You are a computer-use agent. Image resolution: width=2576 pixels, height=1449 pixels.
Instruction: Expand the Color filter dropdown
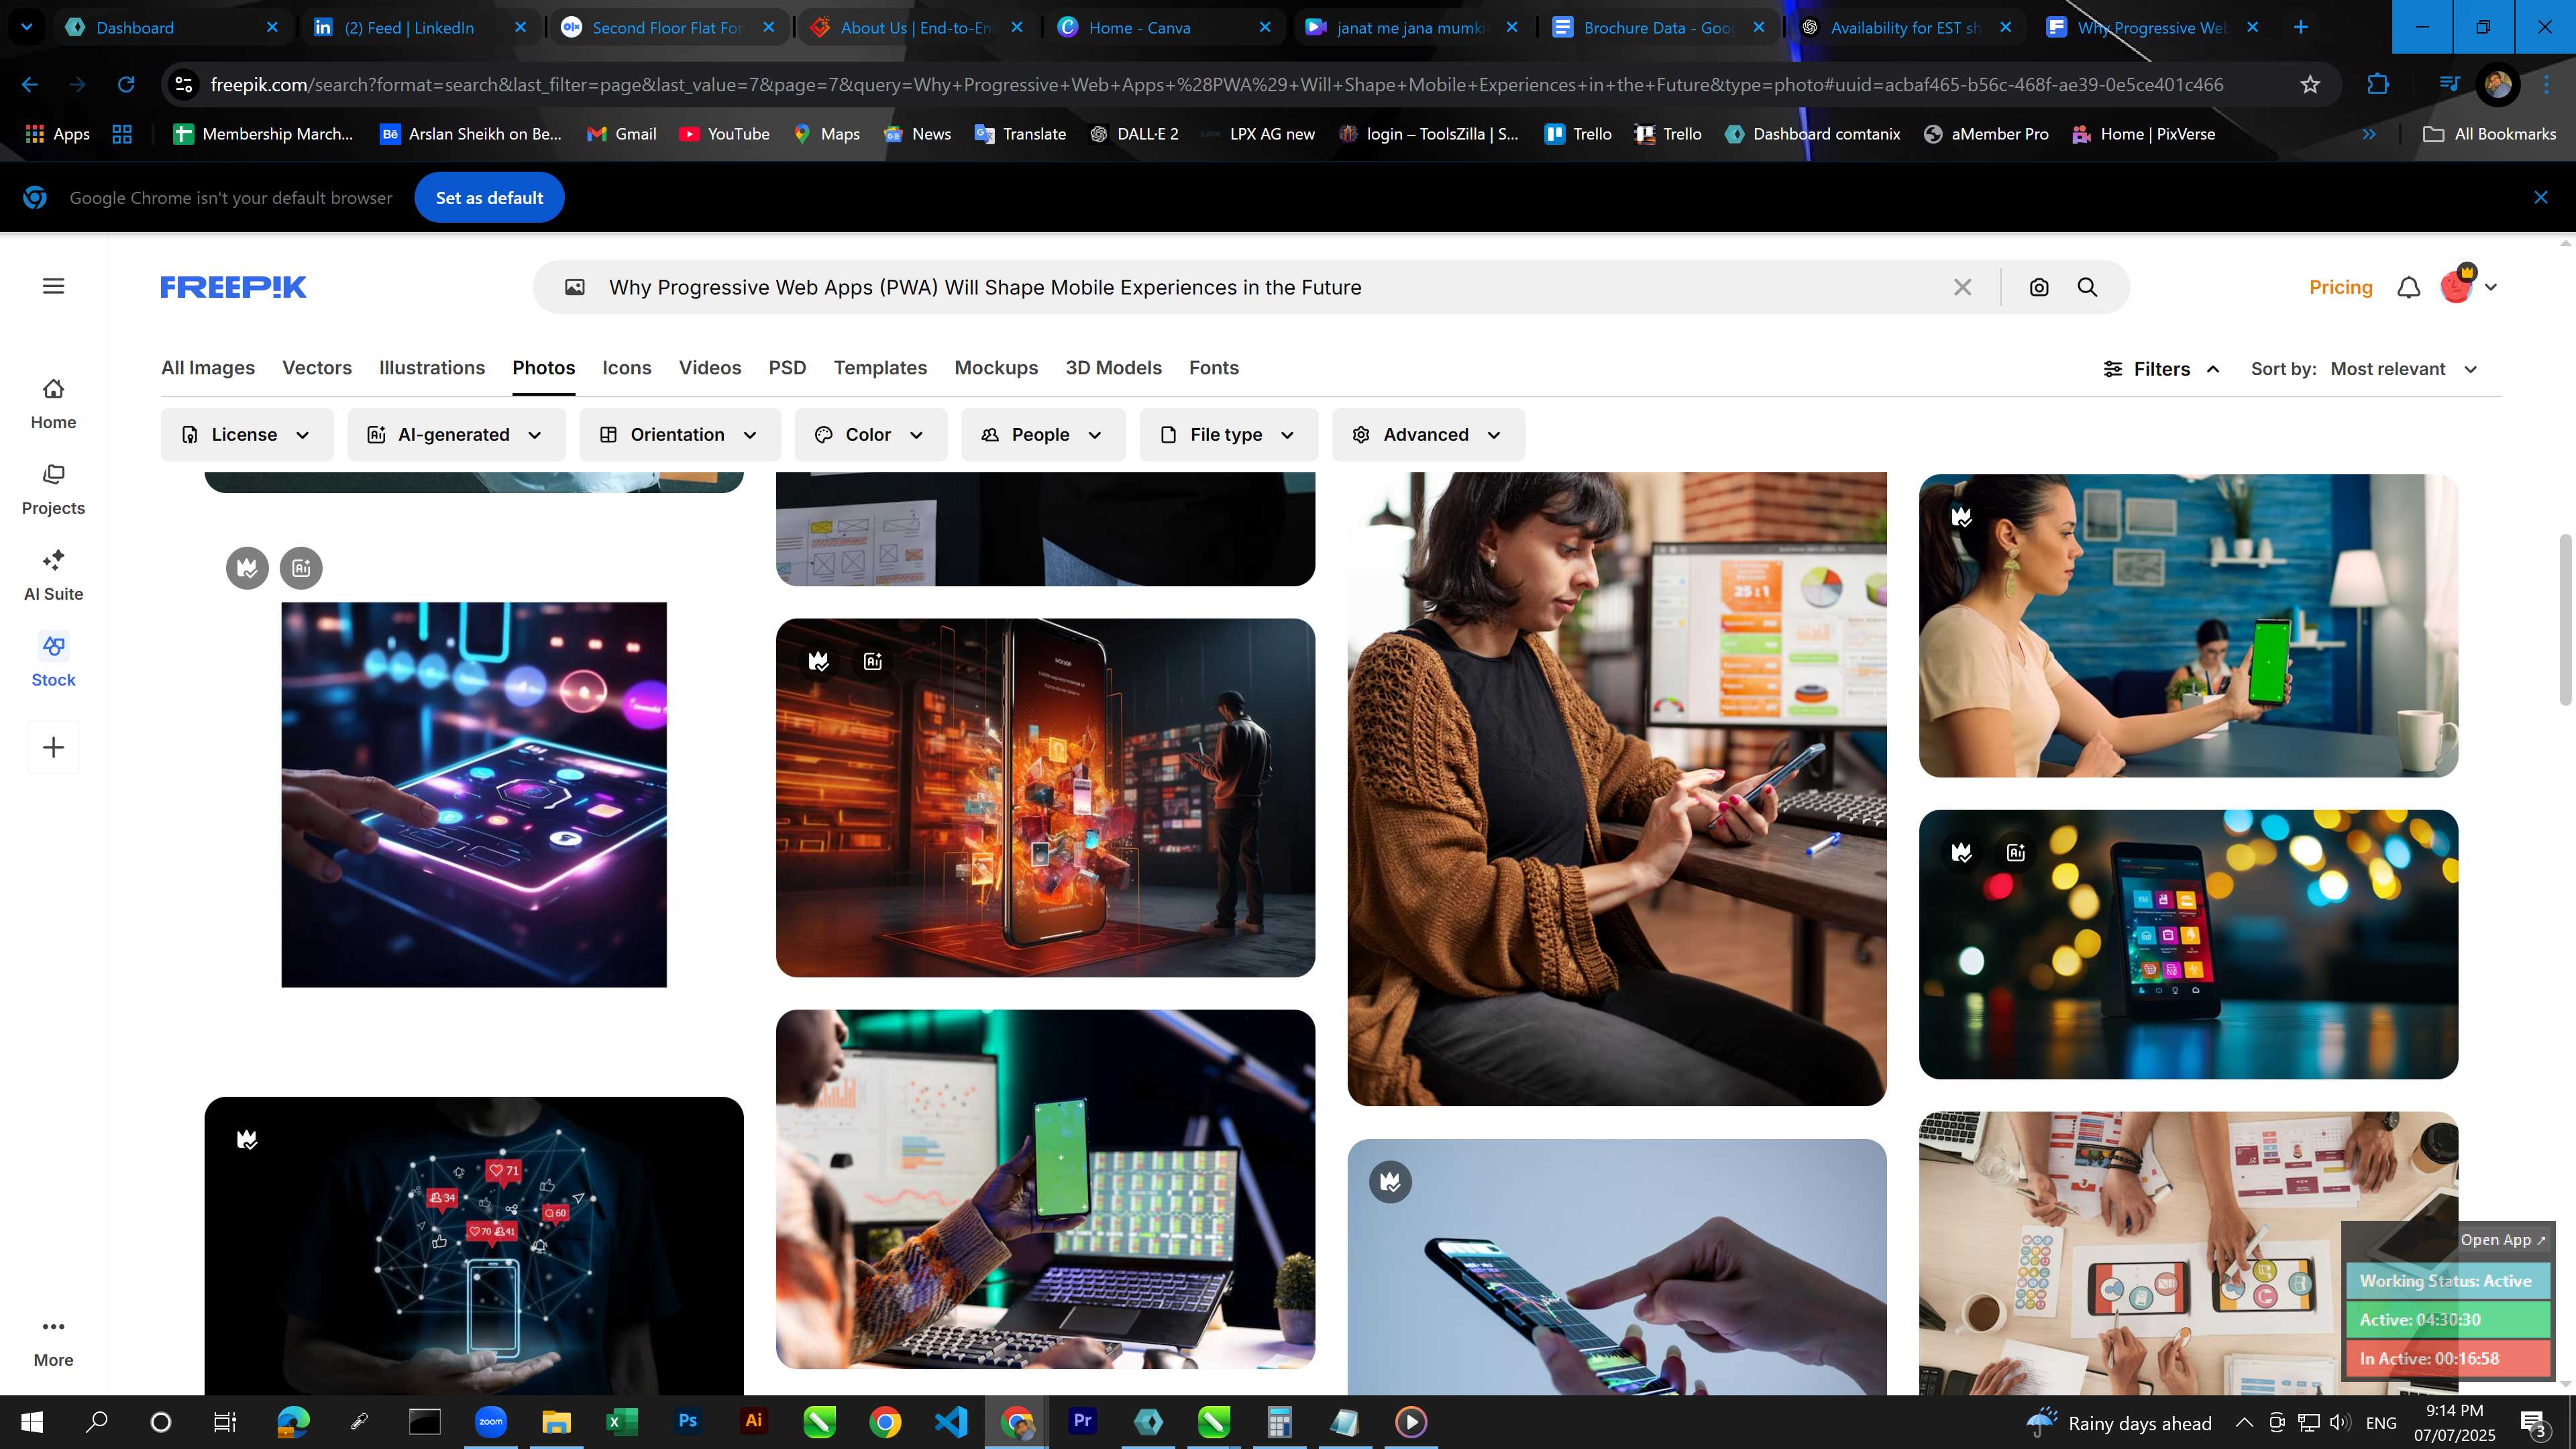tap(870, 434)
